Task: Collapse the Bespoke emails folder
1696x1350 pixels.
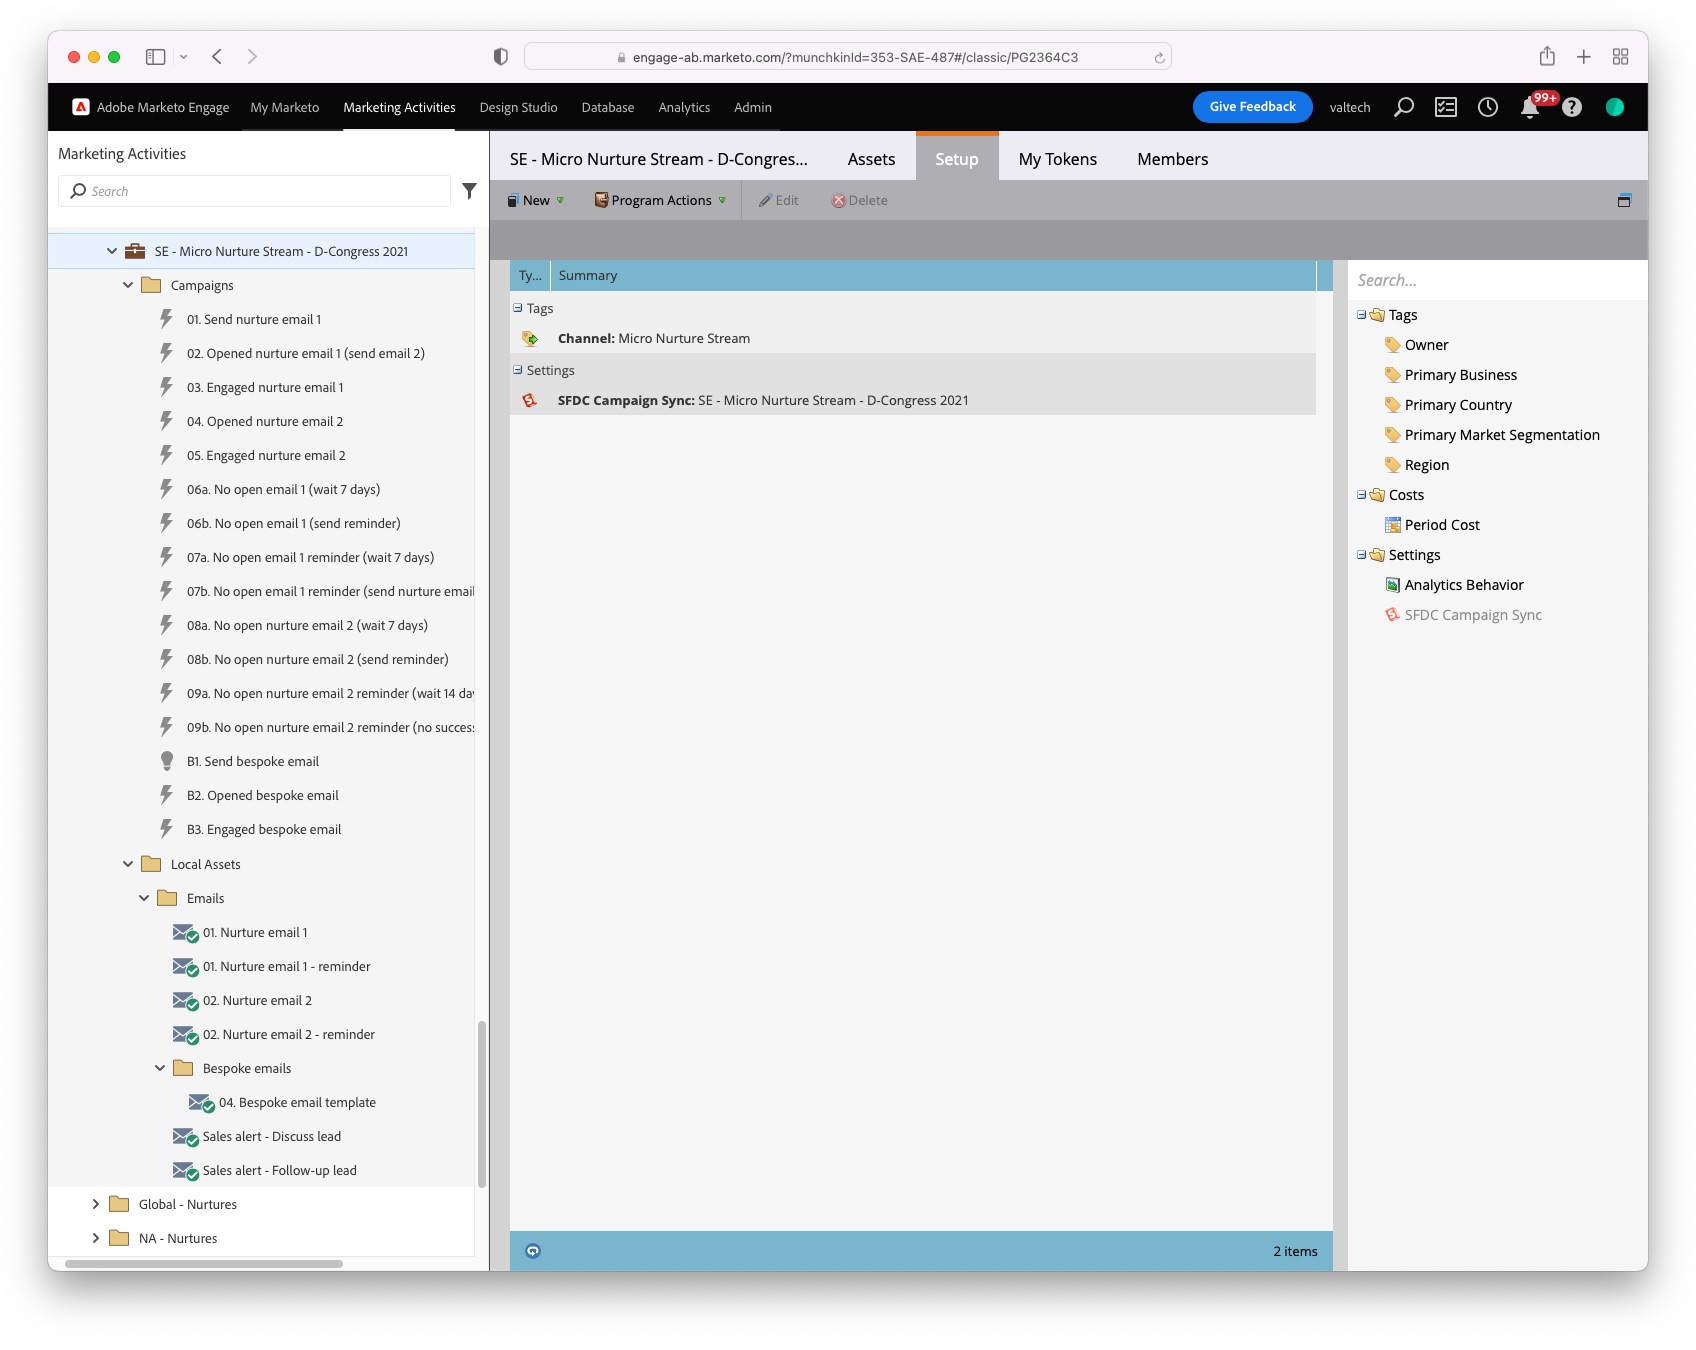Action: click(x=160, y=1068)
